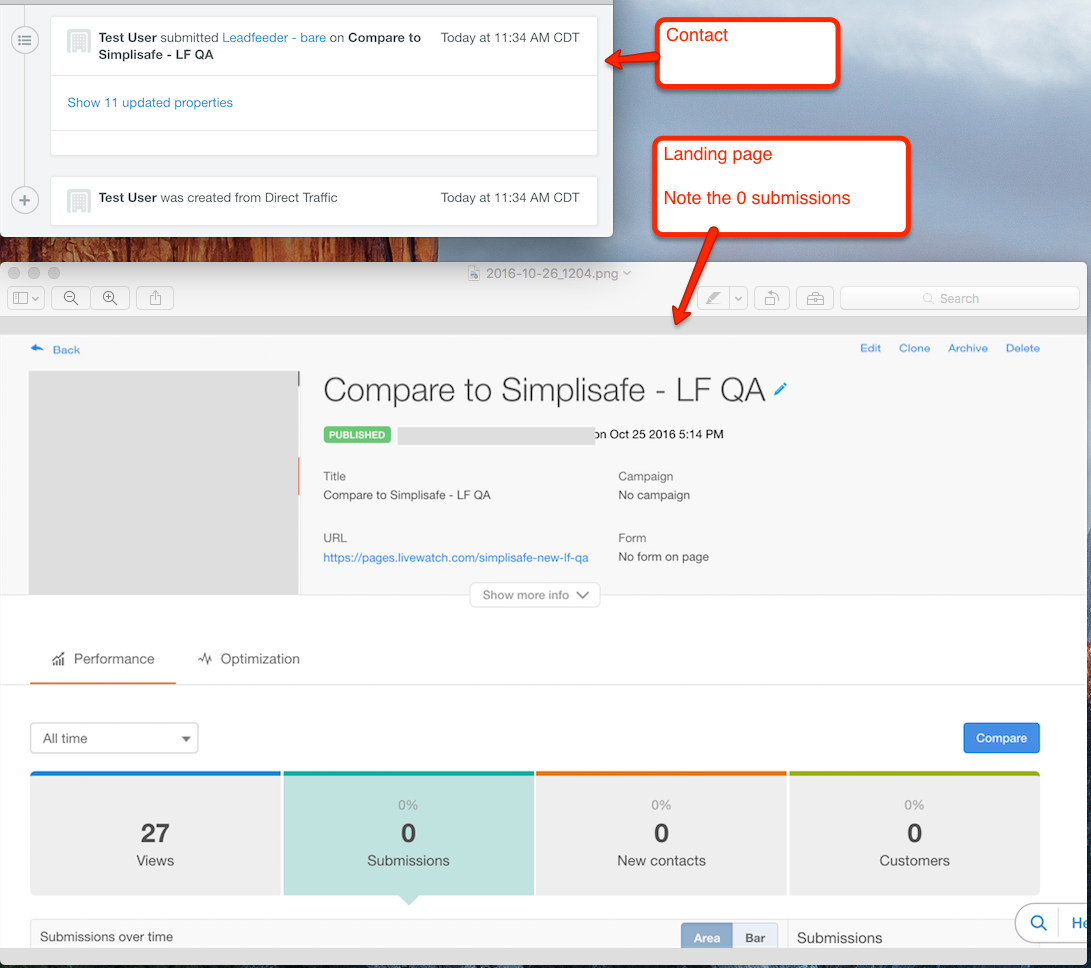The height and width of the screenshot is (968, 1091).
Task: Click the filter list icon atop the timeline
Action: click(x=24, y=40)
